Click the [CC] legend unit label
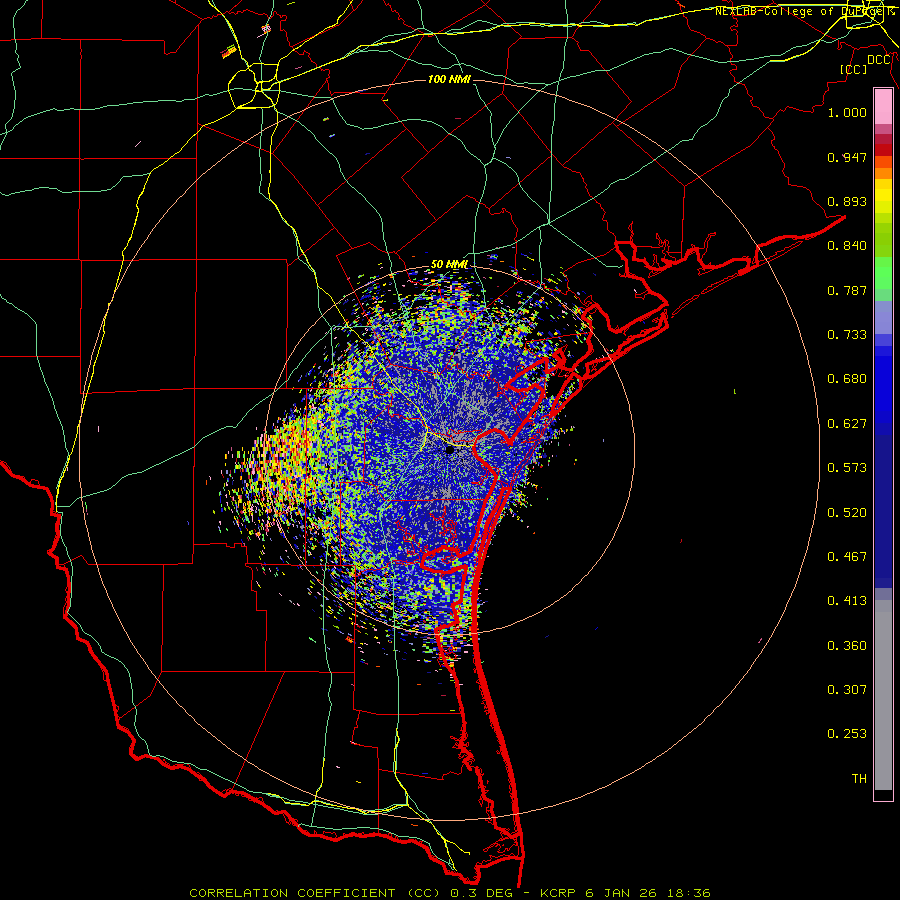 coord(854,69)
